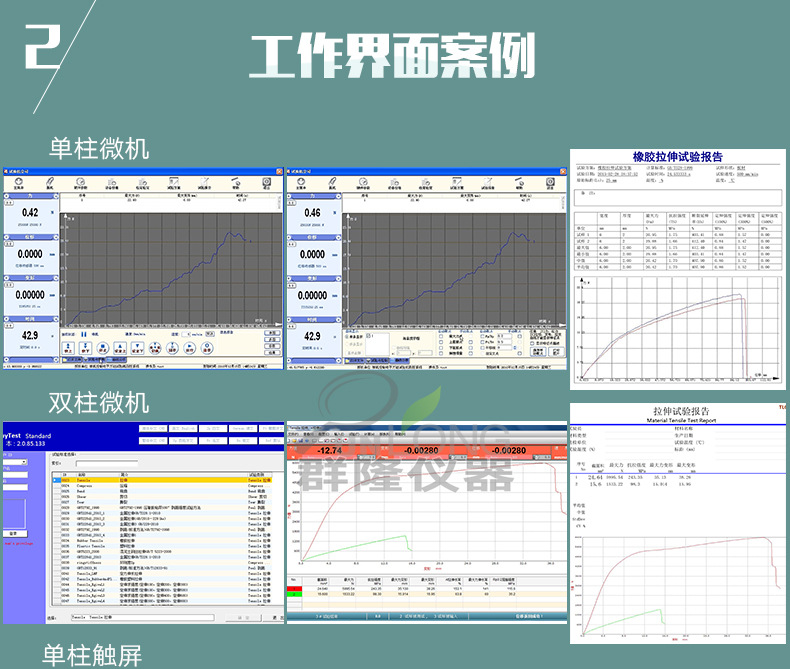Viewport: 790px width, 669px height.
Task: Collapse the time panel showing 42.9 in 0.46 window
Action: [x=338, y=320]
